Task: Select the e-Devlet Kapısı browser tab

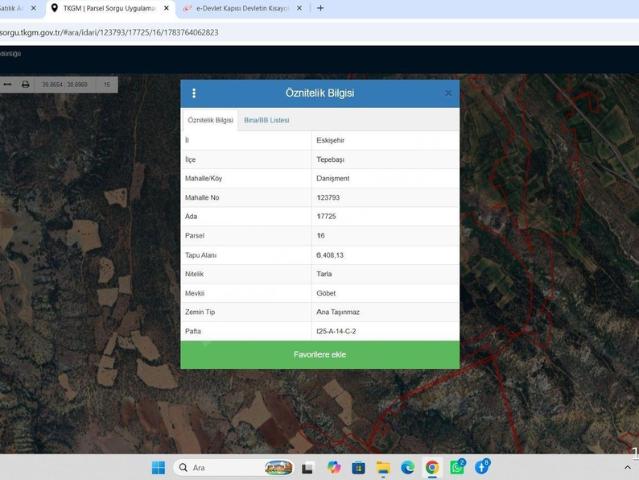Action: pyautogui.click(x=242, y=8)
